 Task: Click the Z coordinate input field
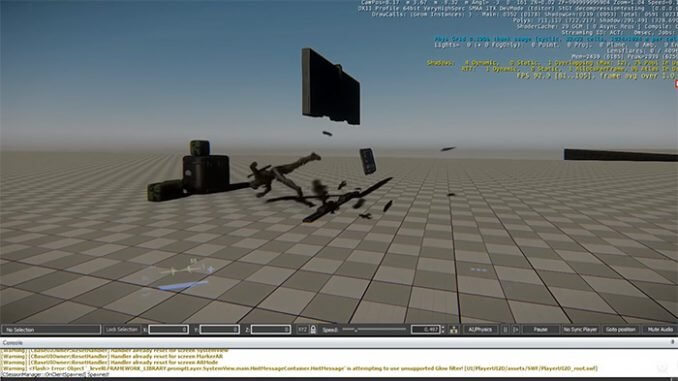(x=271, y=330)
